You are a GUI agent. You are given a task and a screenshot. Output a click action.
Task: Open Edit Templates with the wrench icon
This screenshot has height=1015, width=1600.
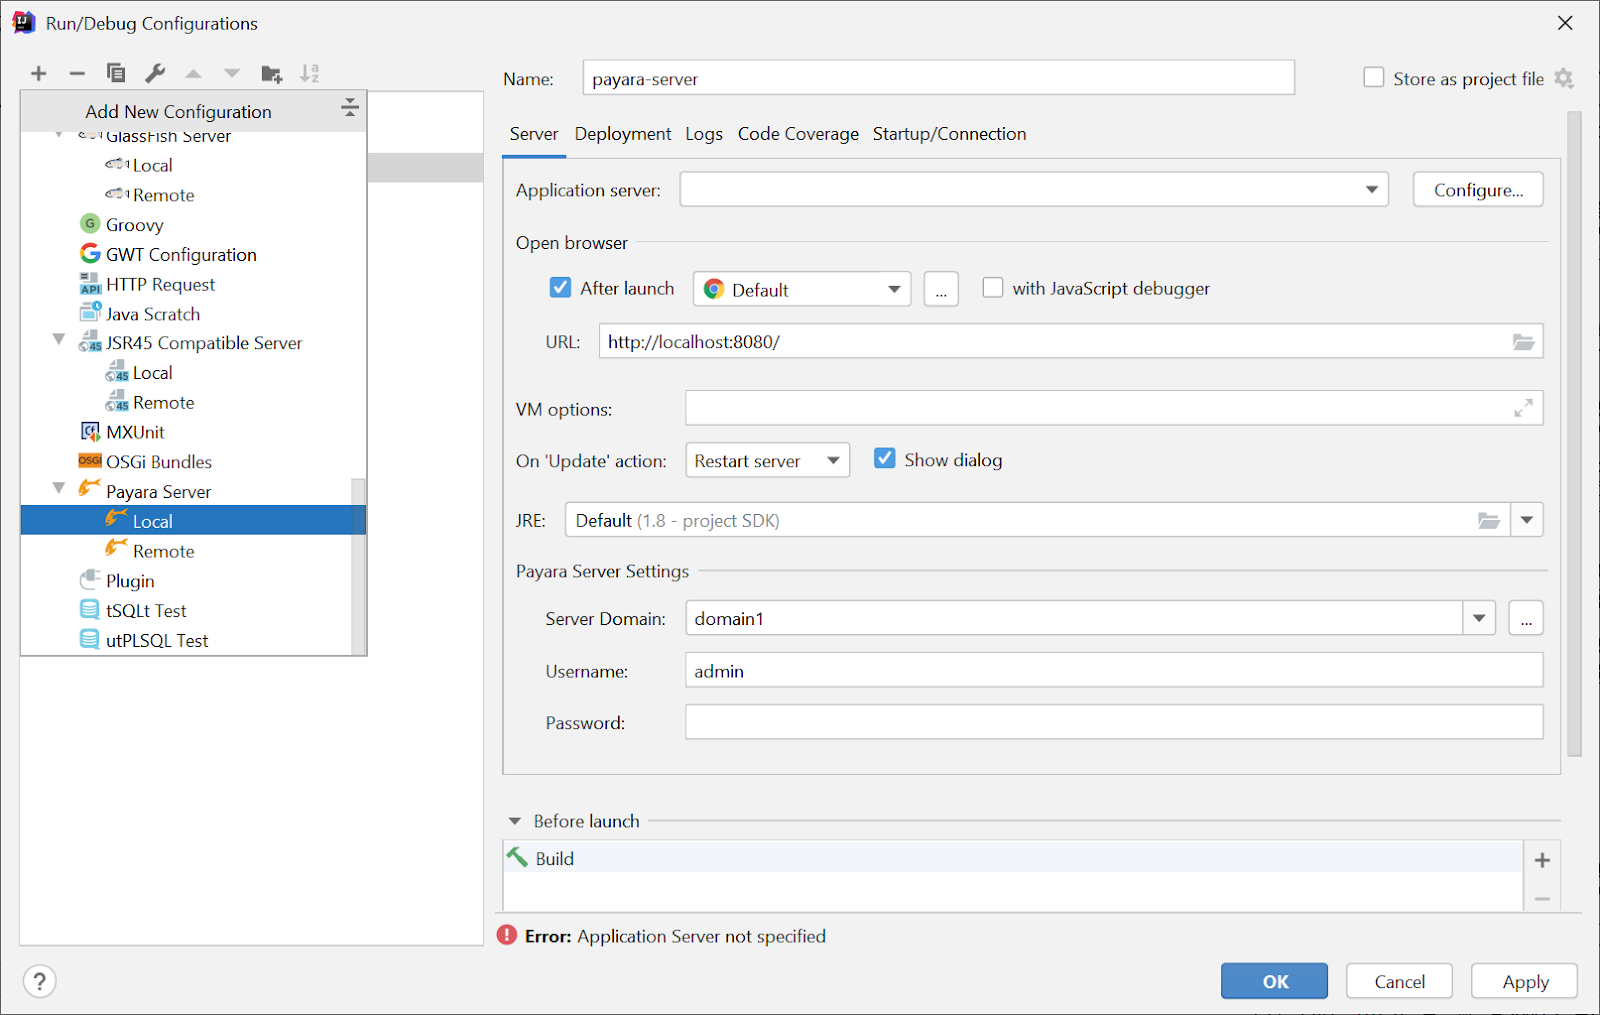pyautogui.click(x=155, y=73)
